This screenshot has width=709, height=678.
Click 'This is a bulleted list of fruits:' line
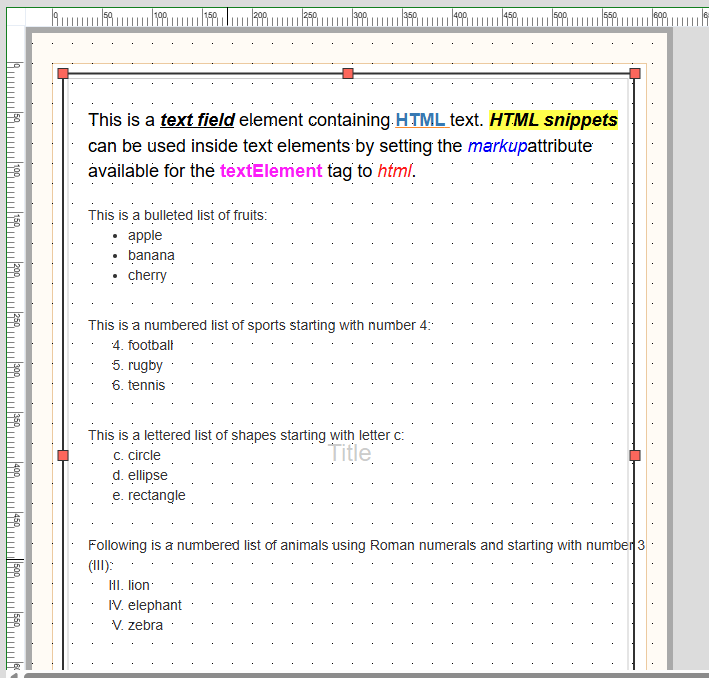[177, 215]
